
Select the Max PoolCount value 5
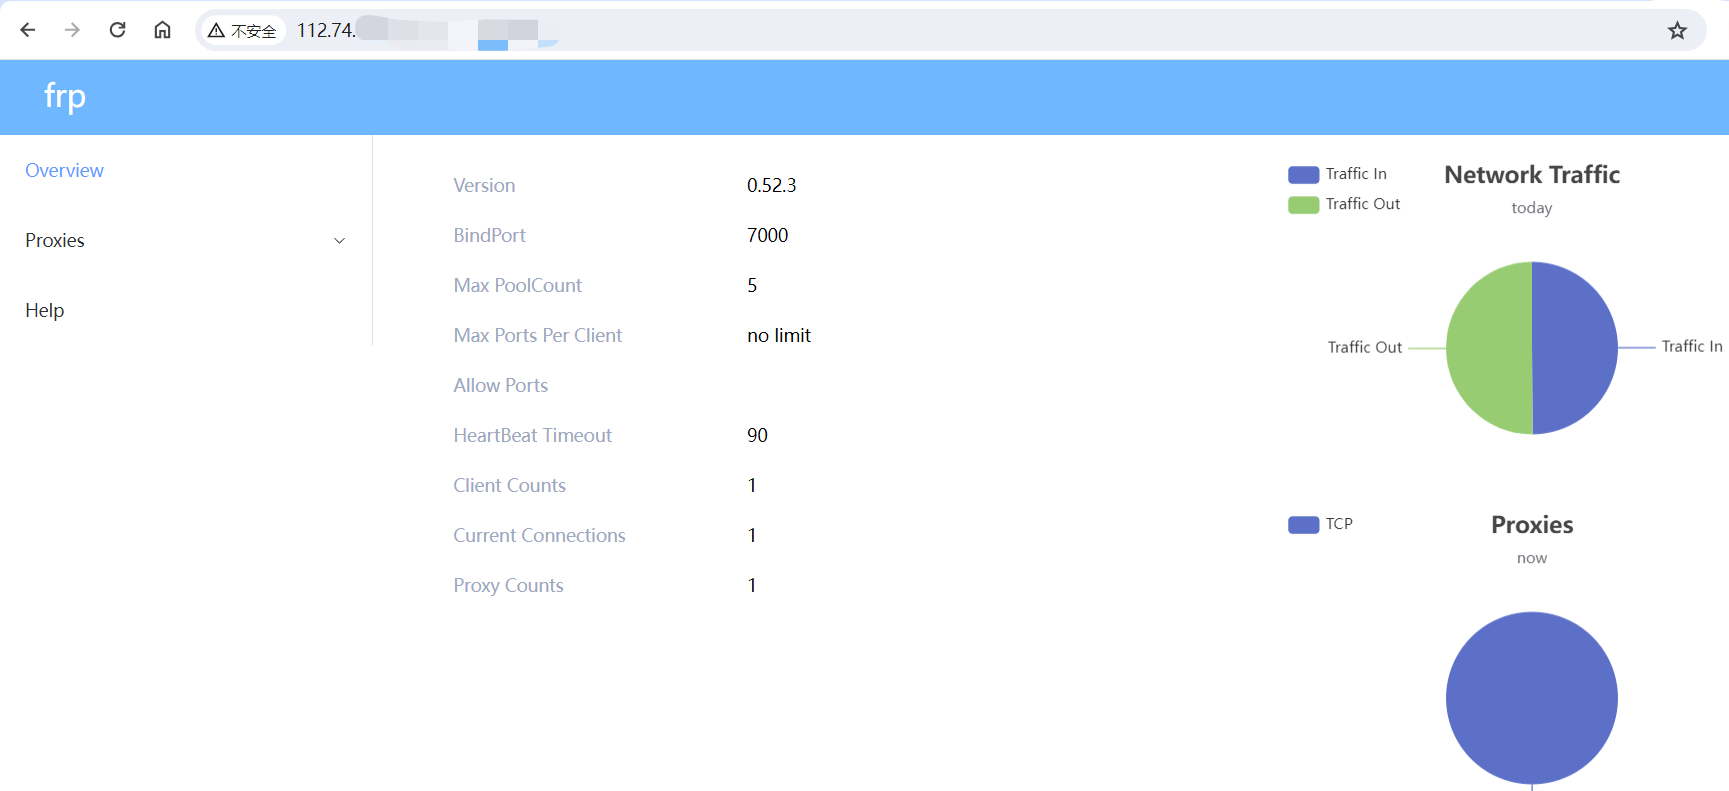point(752,285)
